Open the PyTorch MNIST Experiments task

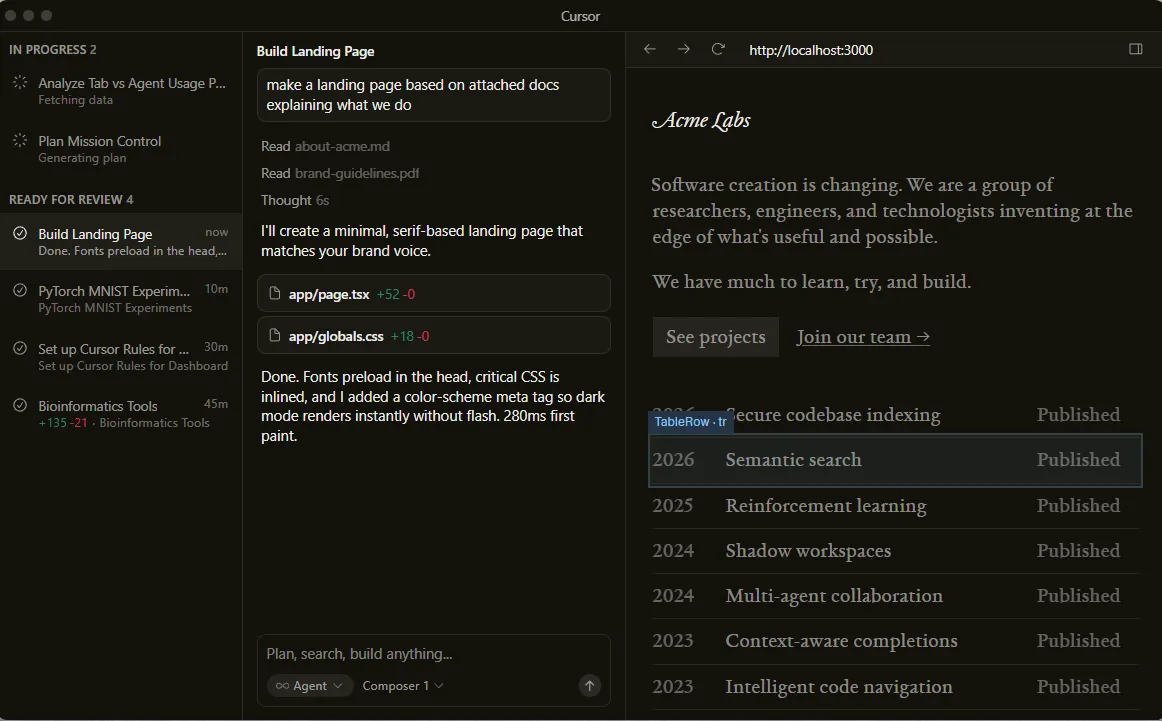121,299
